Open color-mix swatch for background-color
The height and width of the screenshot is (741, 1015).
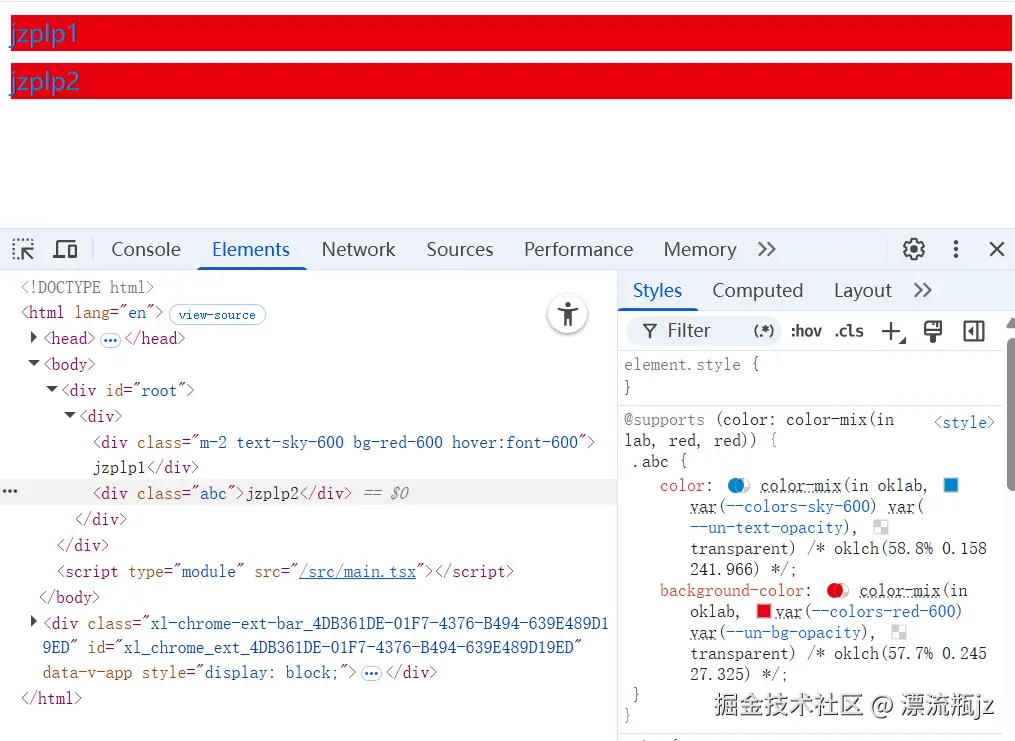(838, 590)
